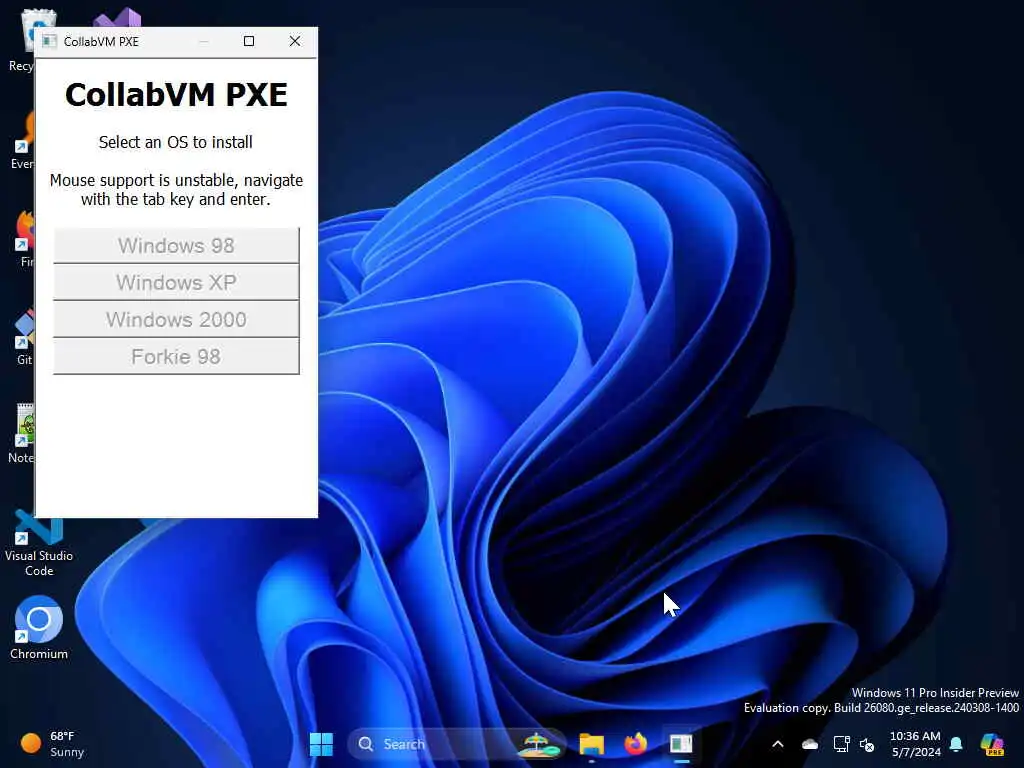Choose the Windows XP option
The image size is (1024, 768).
coord(176,283)
